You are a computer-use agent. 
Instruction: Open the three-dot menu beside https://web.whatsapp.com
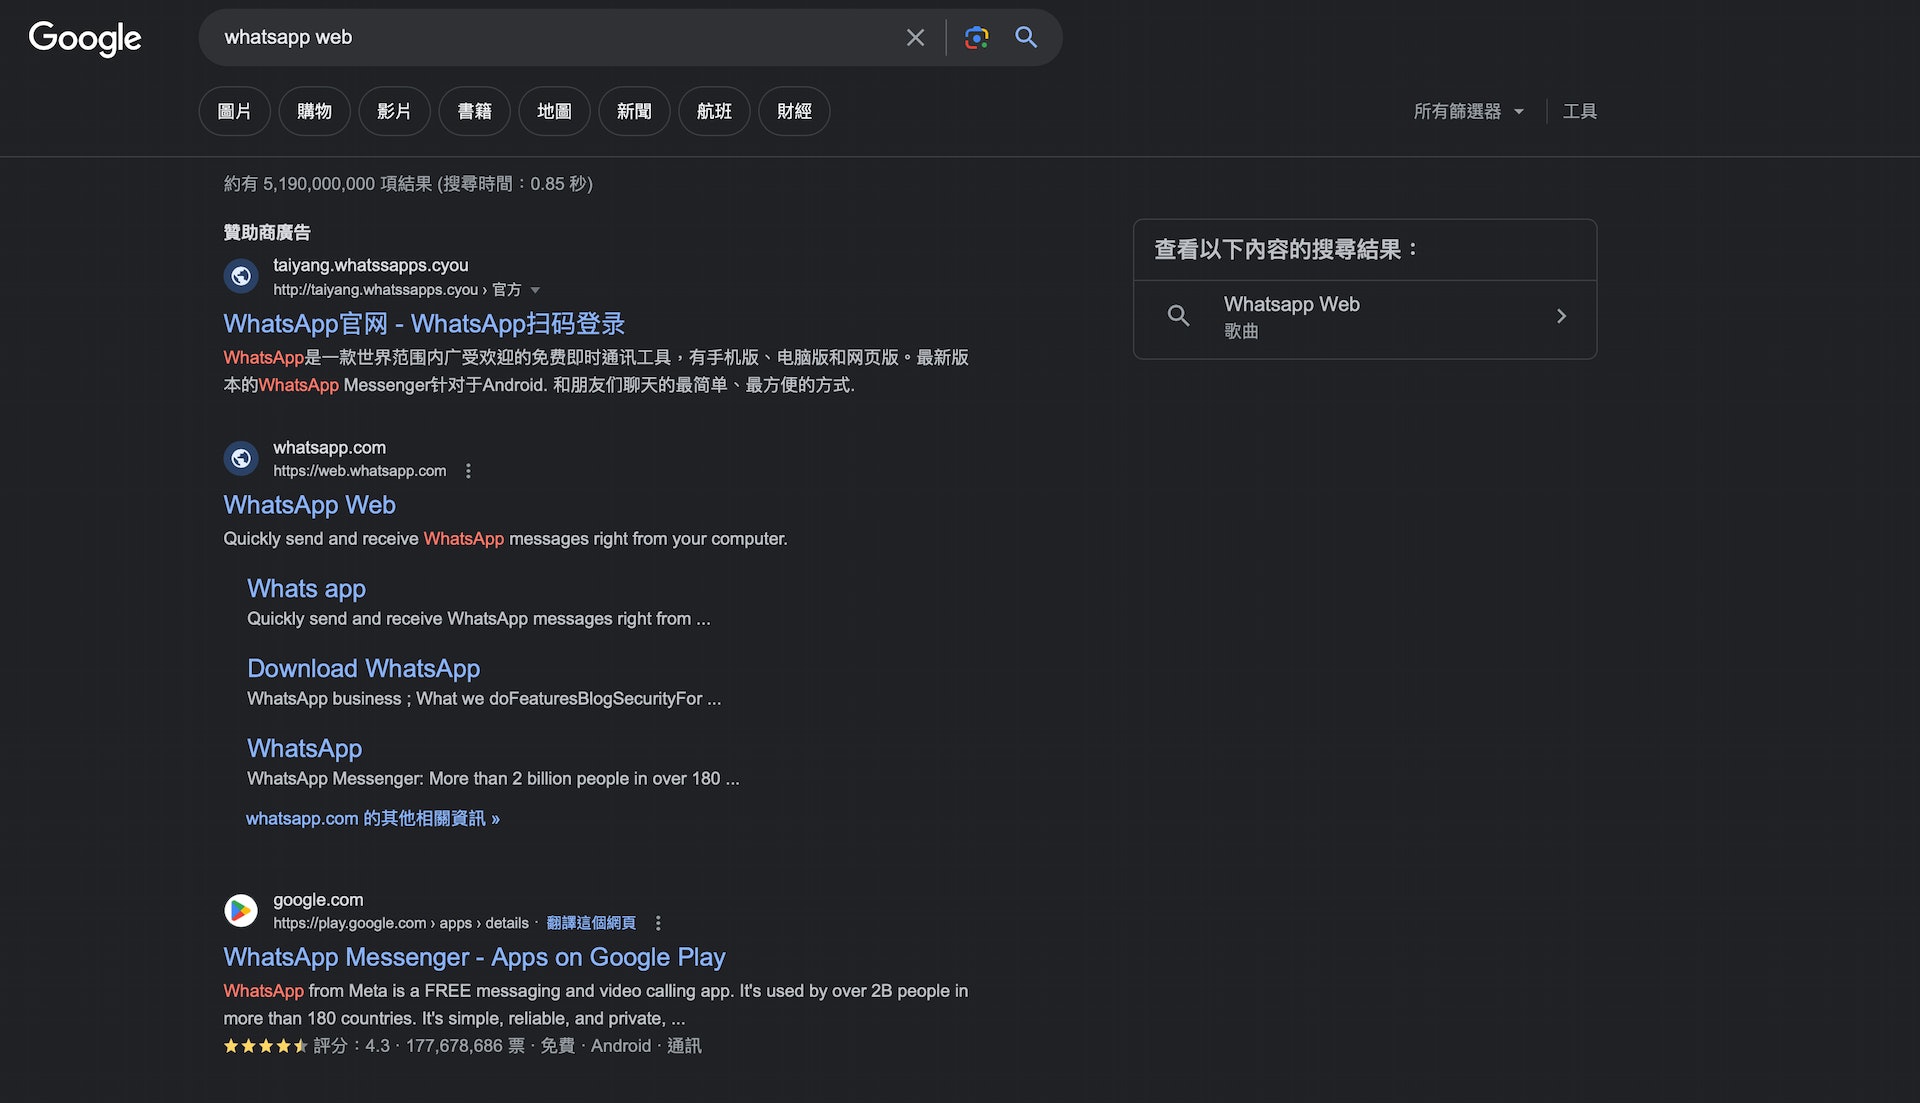coord(468,471)
